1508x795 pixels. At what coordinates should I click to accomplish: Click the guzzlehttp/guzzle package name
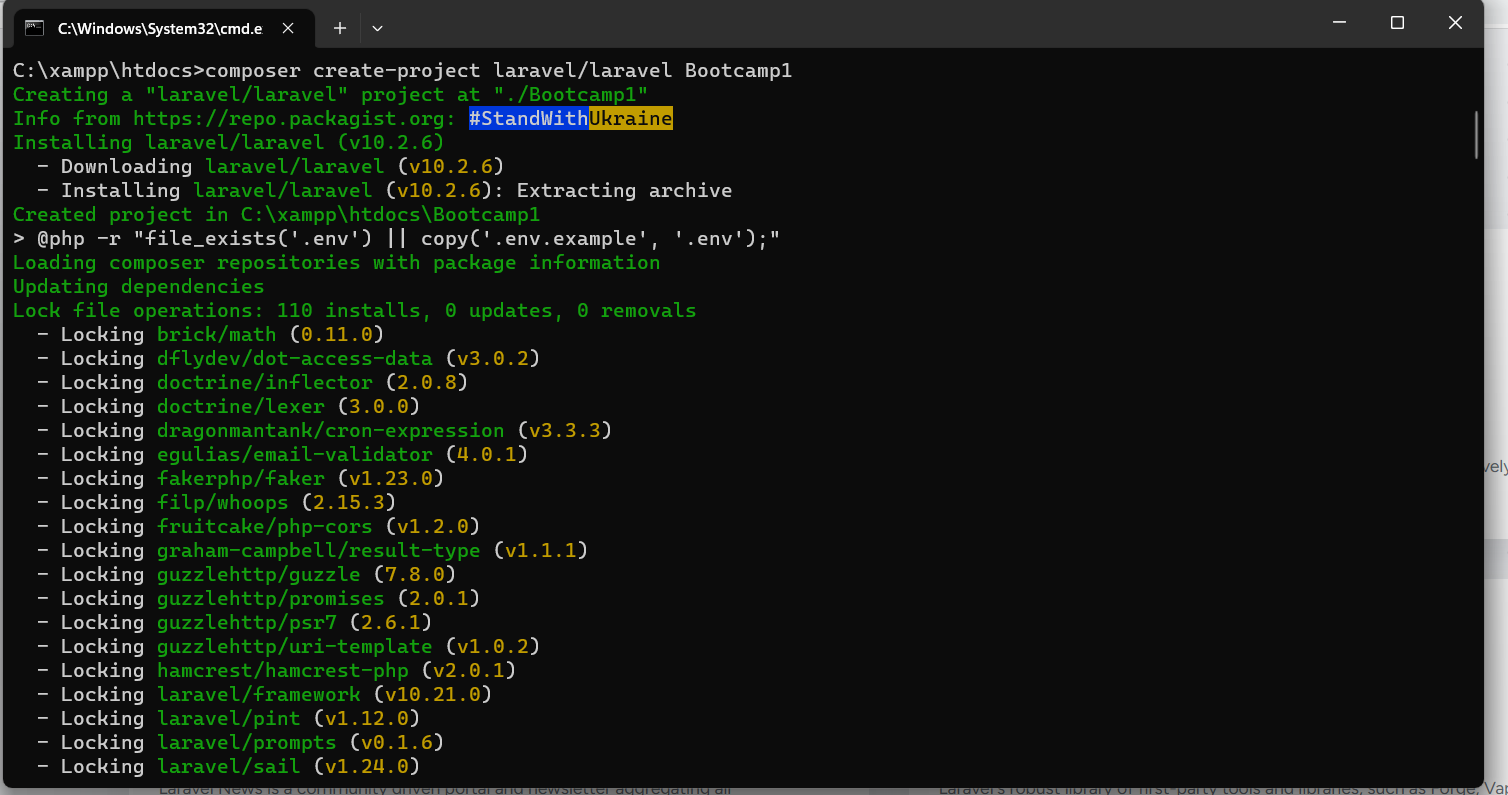[259, 575]
